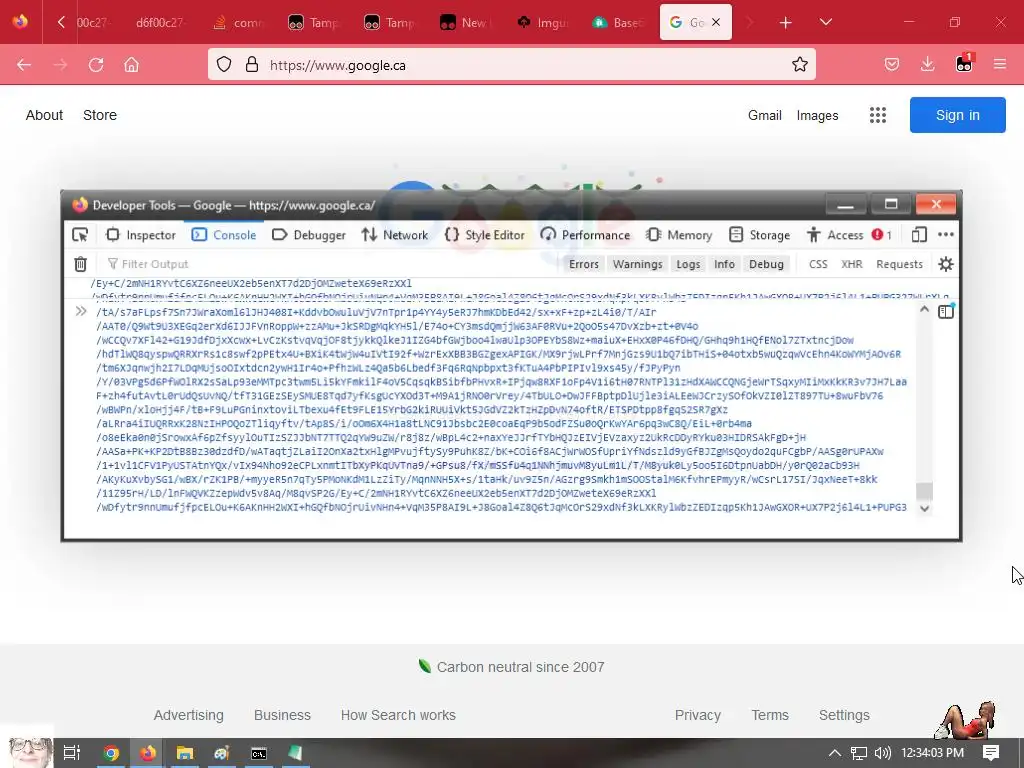Viewport: 1024px width, 768px height.
Task: Open How Search works link
Action: click(x=398, y=715)
